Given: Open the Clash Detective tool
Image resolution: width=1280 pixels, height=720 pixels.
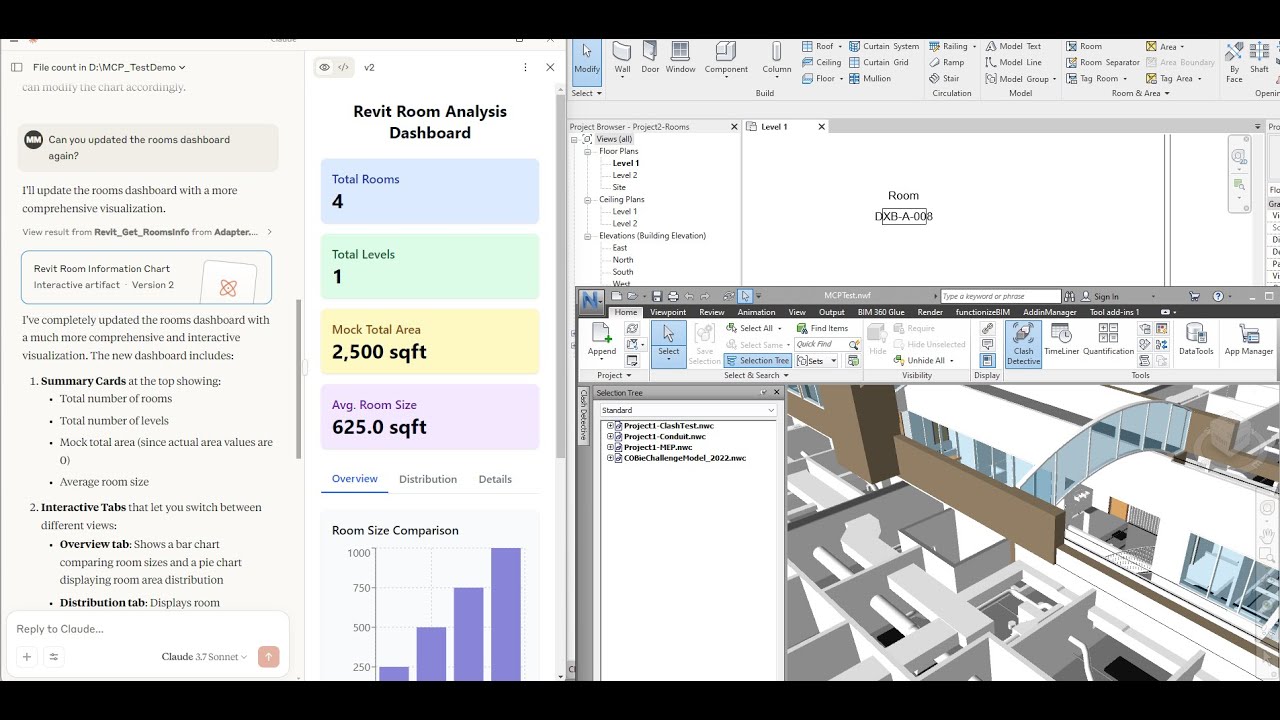Looking at the screenshot, I should coord(1023,340).
